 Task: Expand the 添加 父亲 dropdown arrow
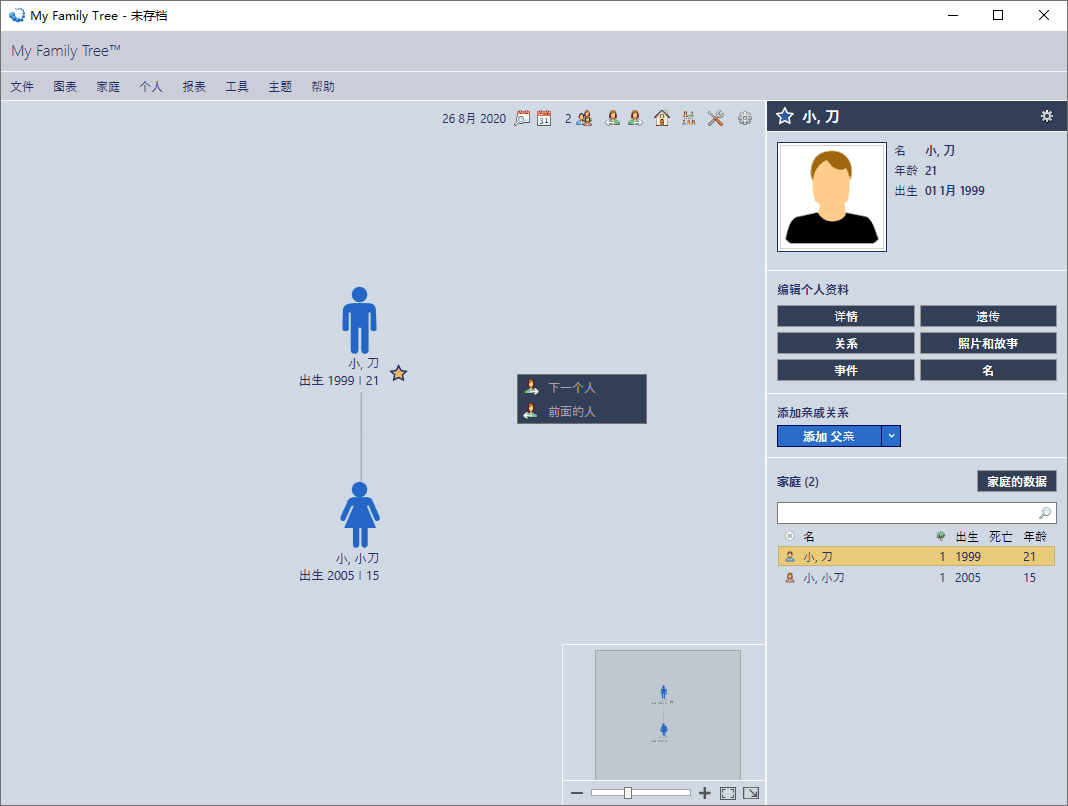(890, 436)
